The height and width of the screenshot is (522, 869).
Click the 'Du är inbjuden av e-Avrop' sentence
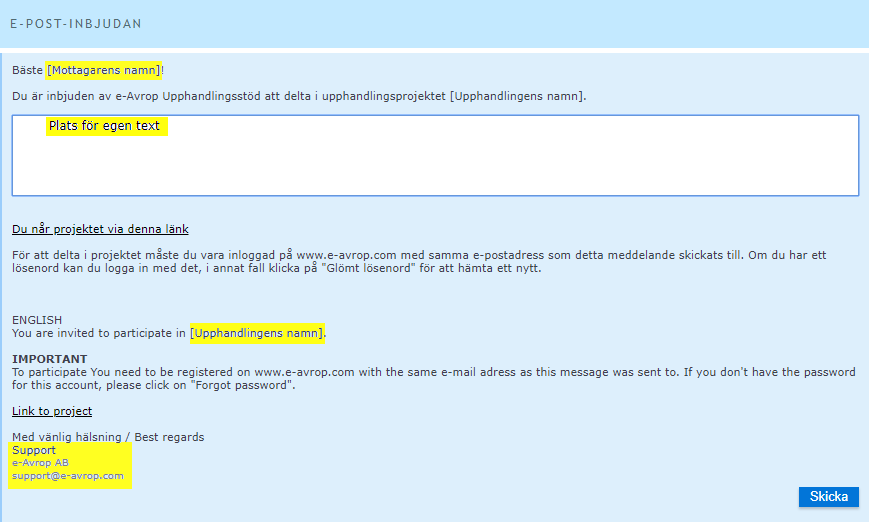pyautogui.click(x=299, y=96)
